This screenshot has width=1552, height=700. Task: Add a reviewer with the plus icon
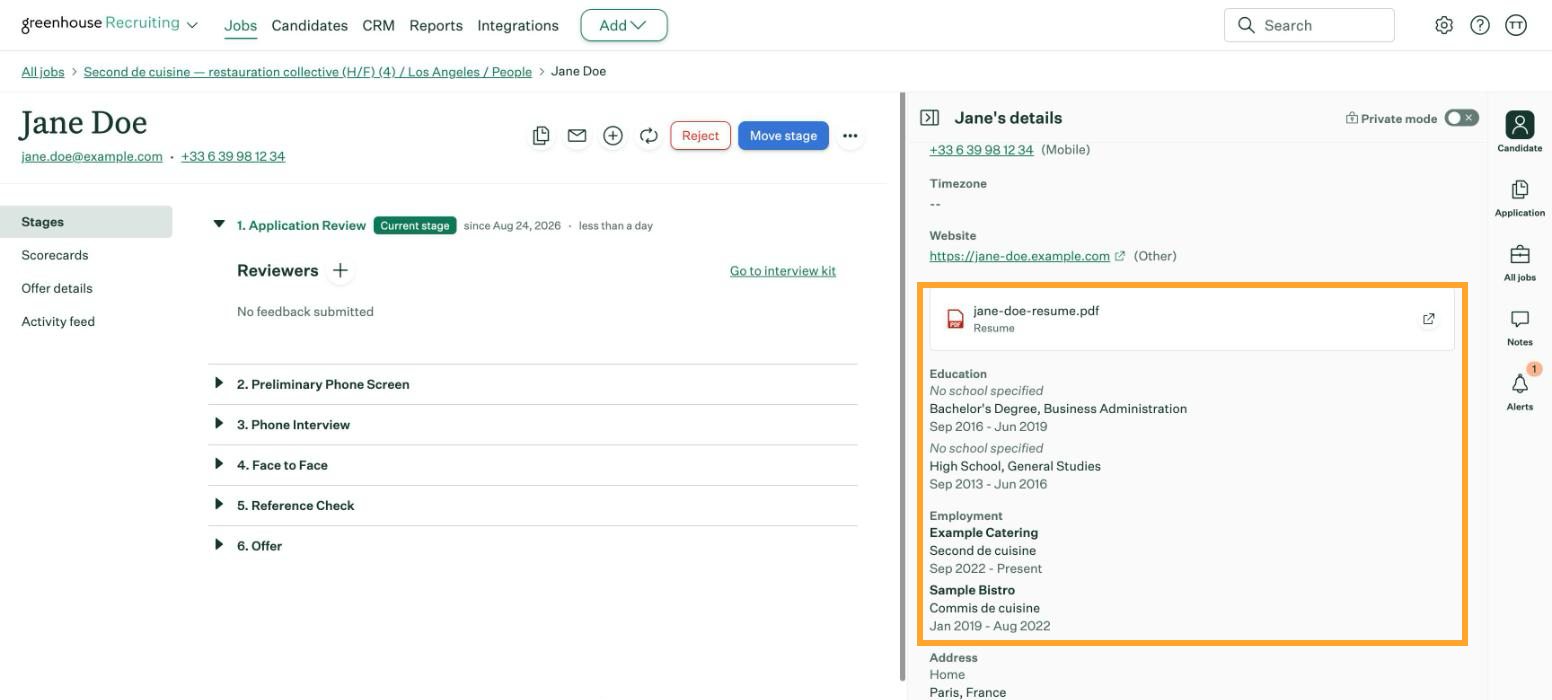340,270
